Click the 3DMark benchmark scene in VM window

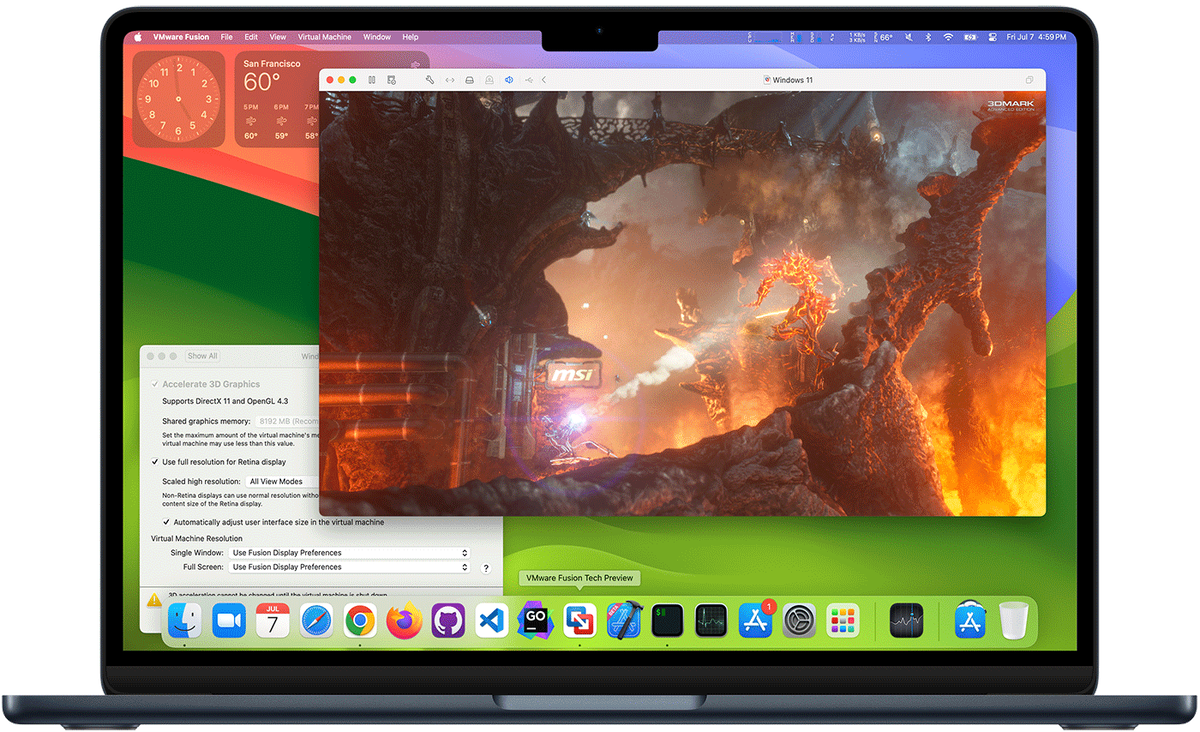(682, 304)
